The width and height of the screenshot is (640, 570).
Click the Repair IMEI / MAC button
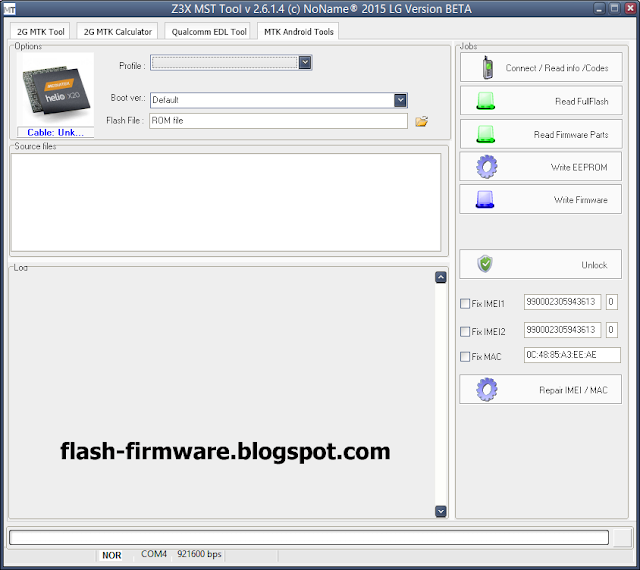click(540, 390)
